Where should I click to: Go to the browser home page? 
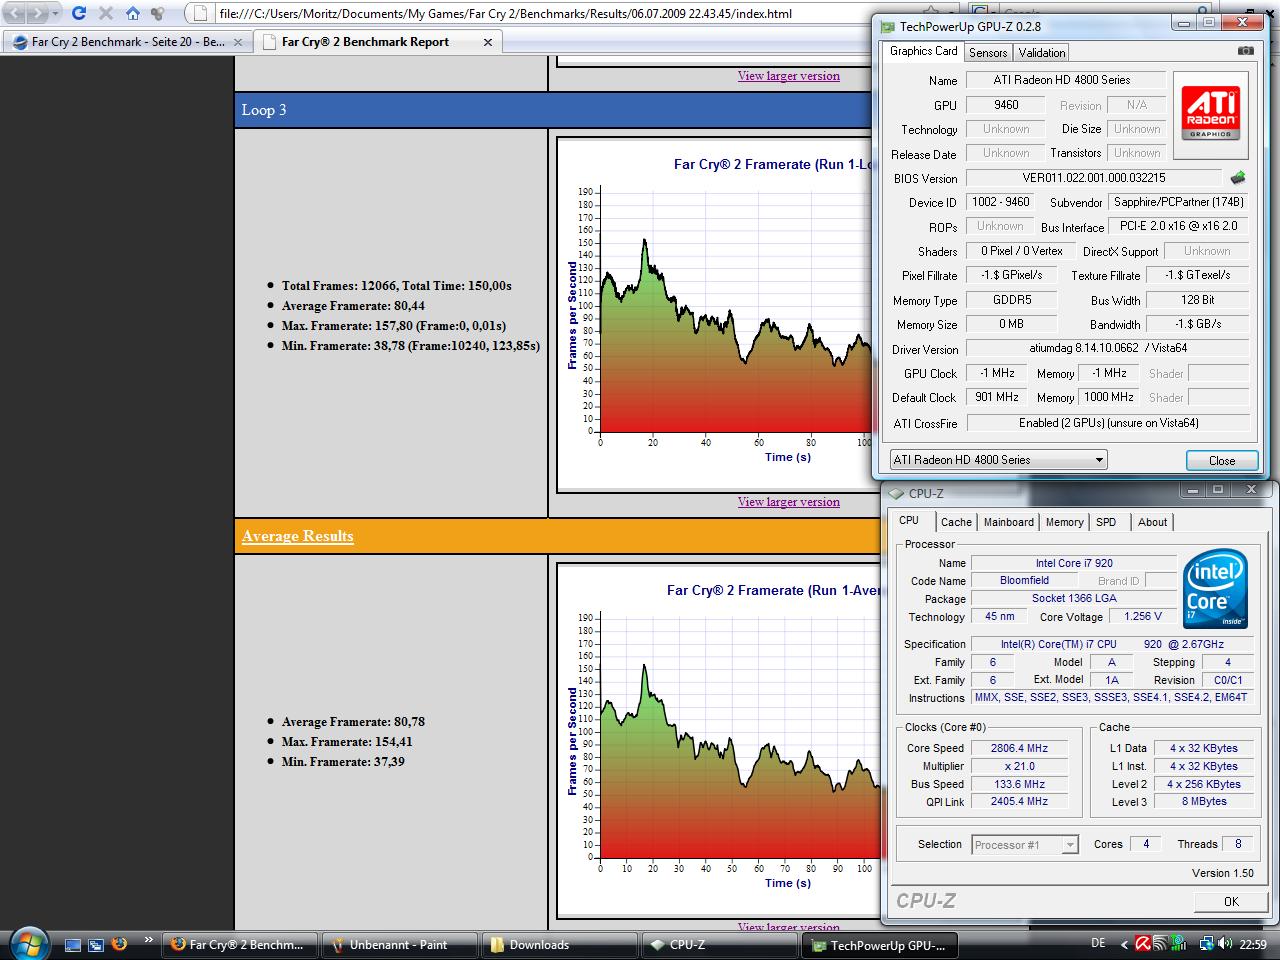click(x=132, y=14)
